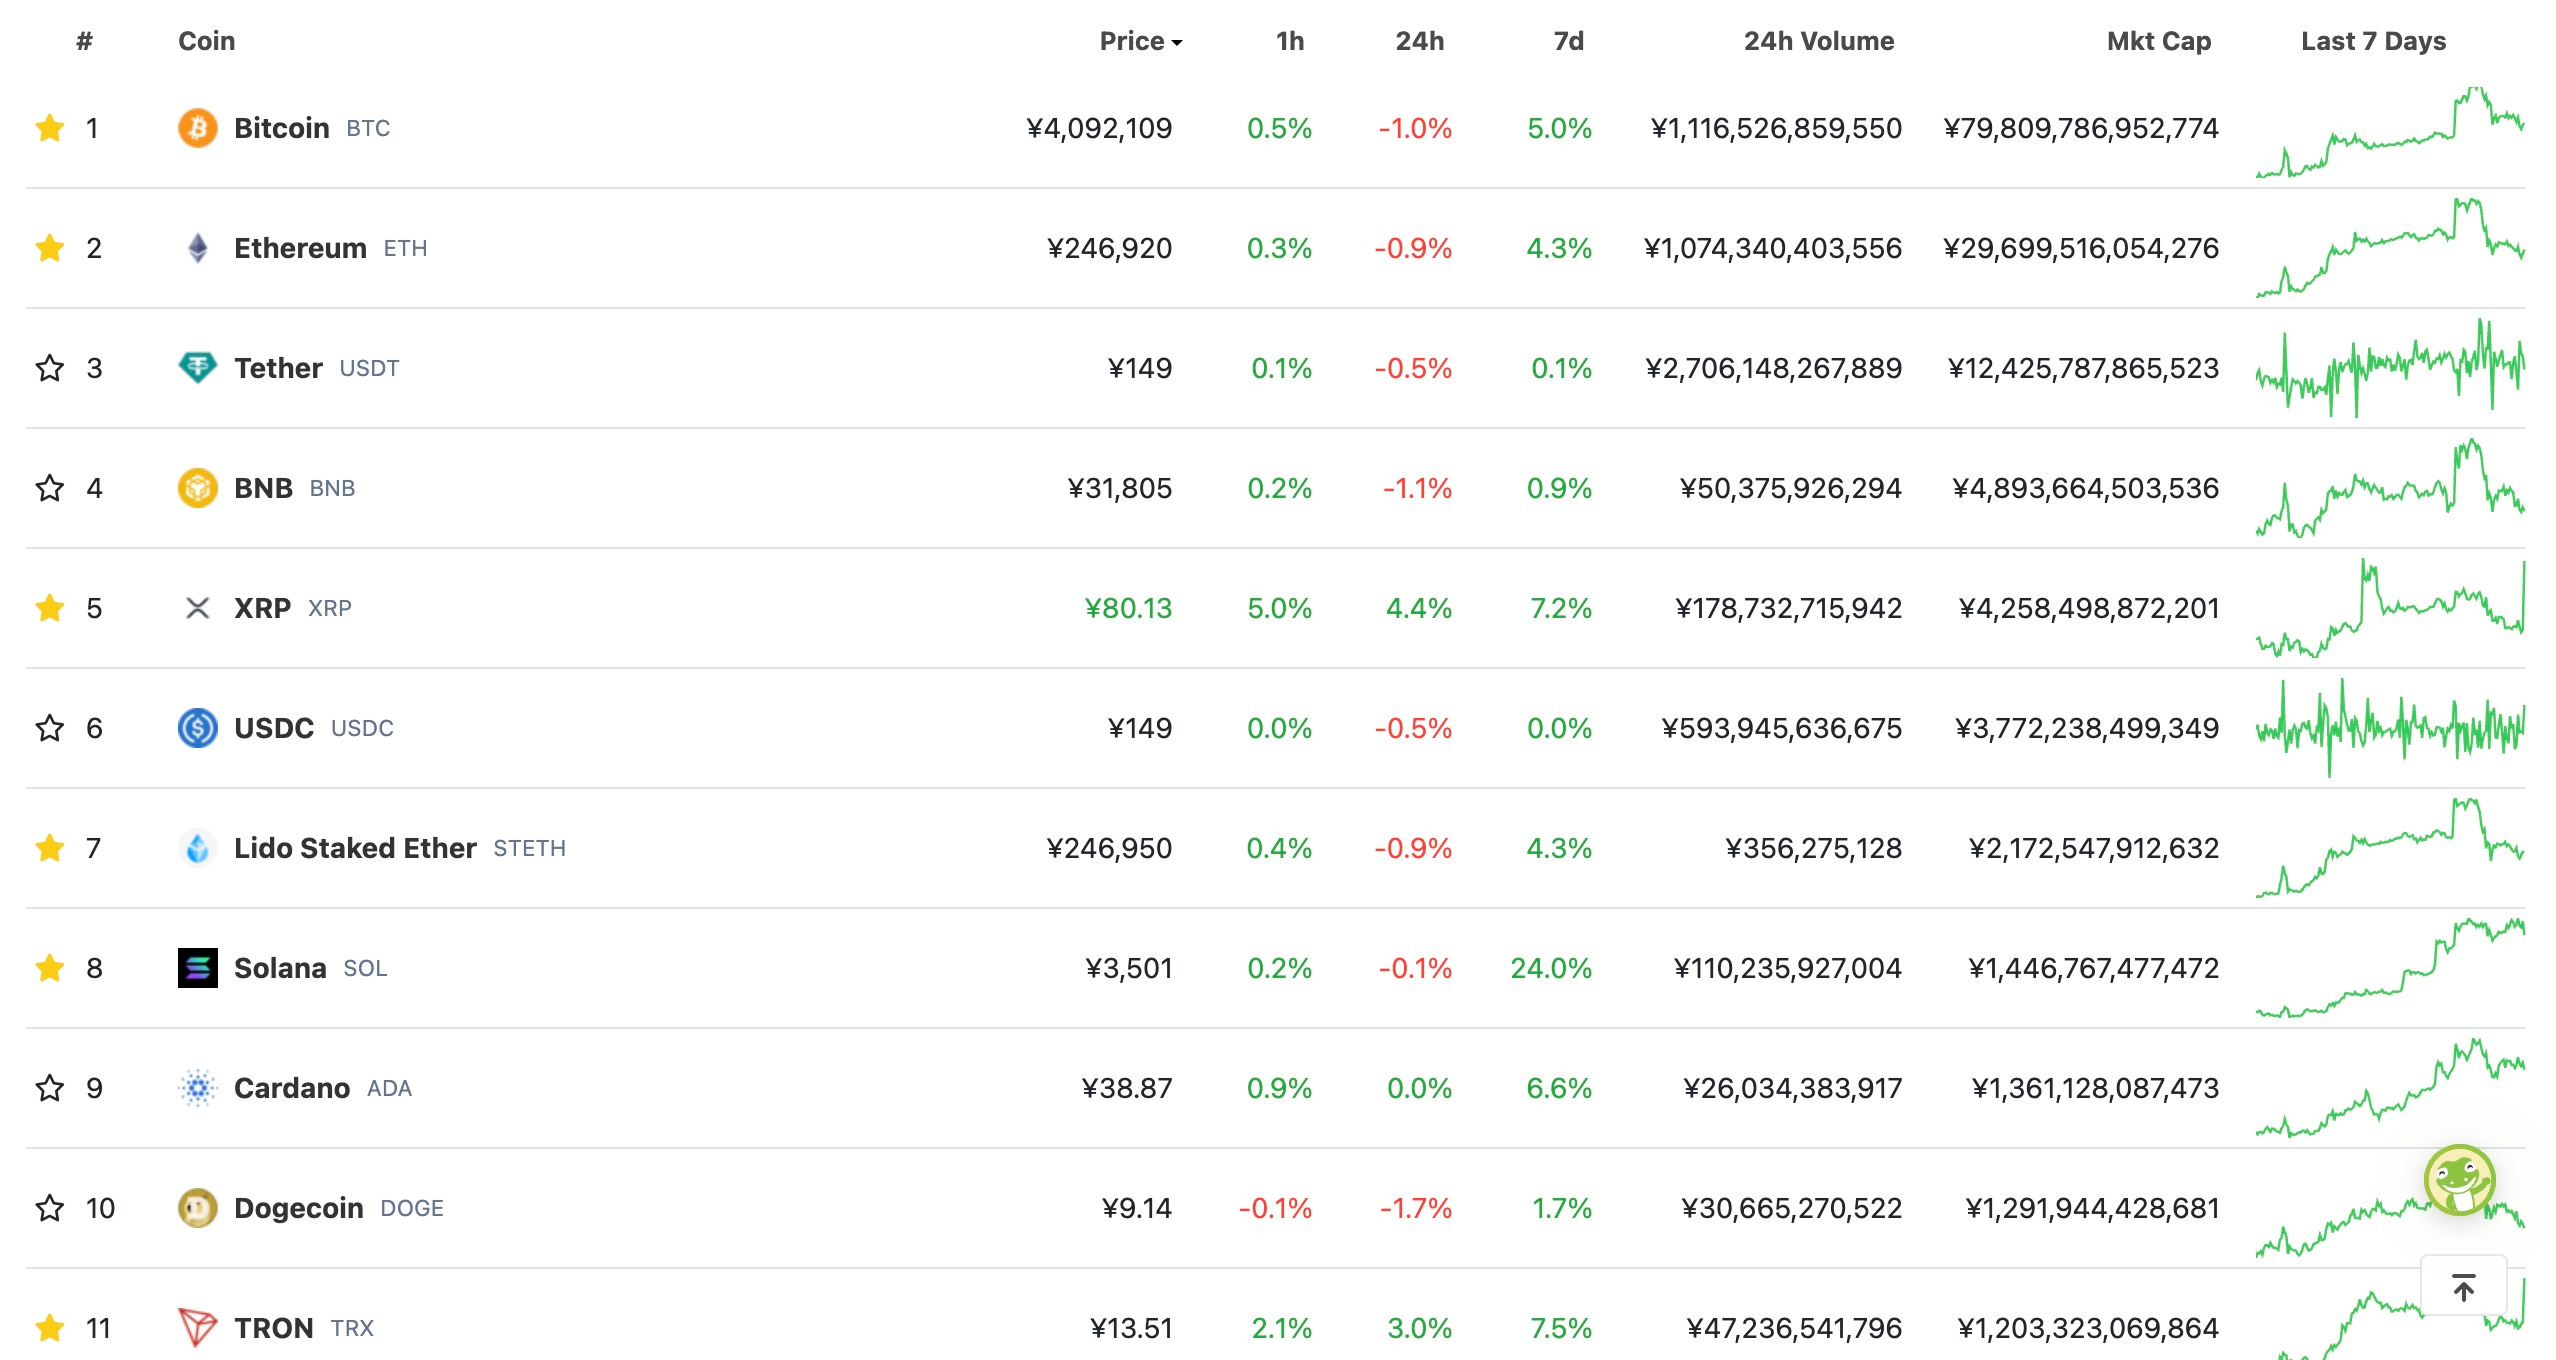Image resolution: width=2556 pixels, height=1360 pixels.
Task: Click the Solana logo icon
Action: (198, 968)
